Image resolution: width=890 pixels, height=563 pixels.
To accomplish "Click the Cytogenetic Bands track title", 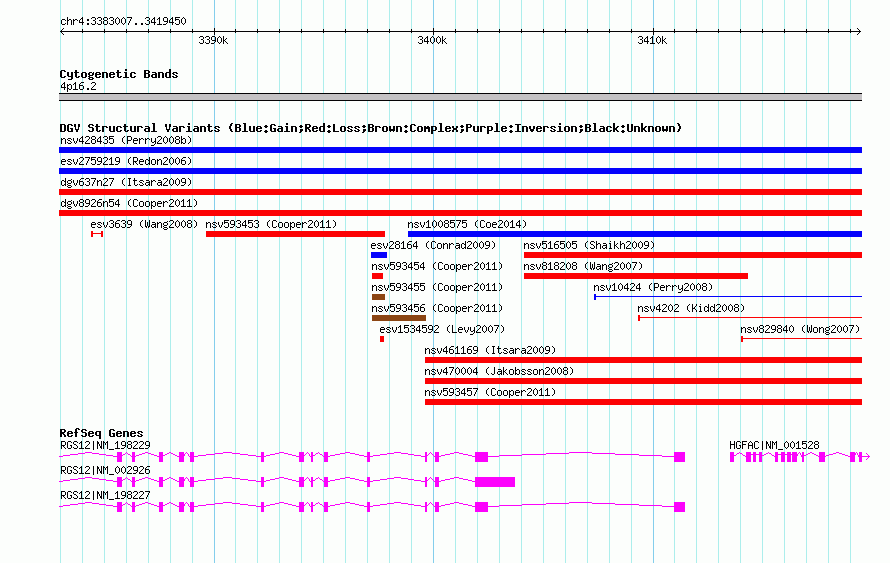I will point(119,74).
